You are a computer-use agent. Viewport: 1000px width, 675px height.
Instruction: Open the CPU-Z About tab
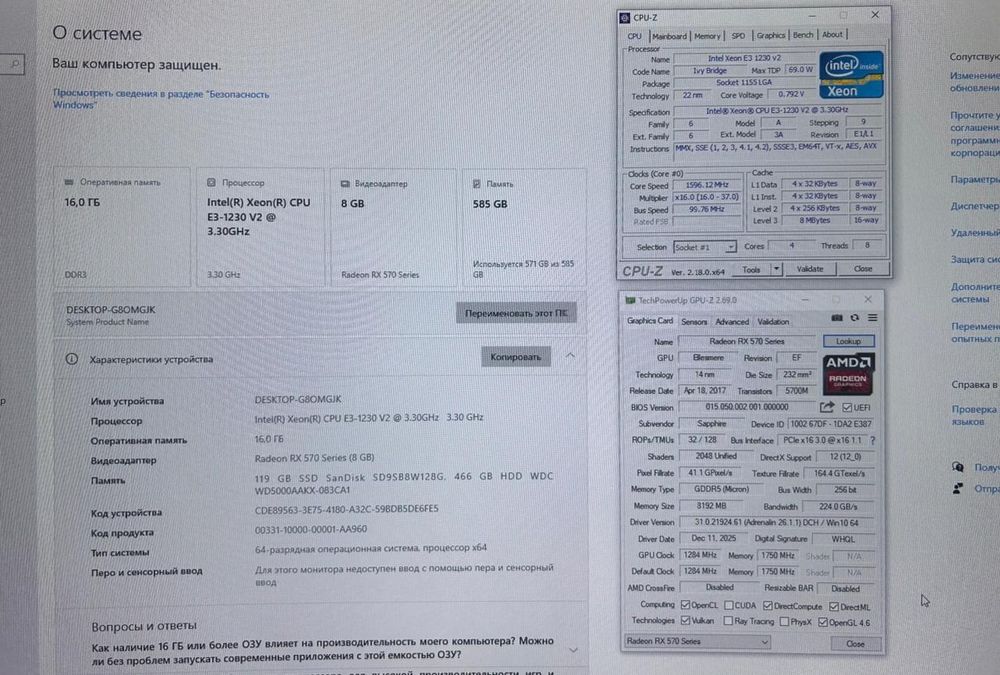click(832, 34)
